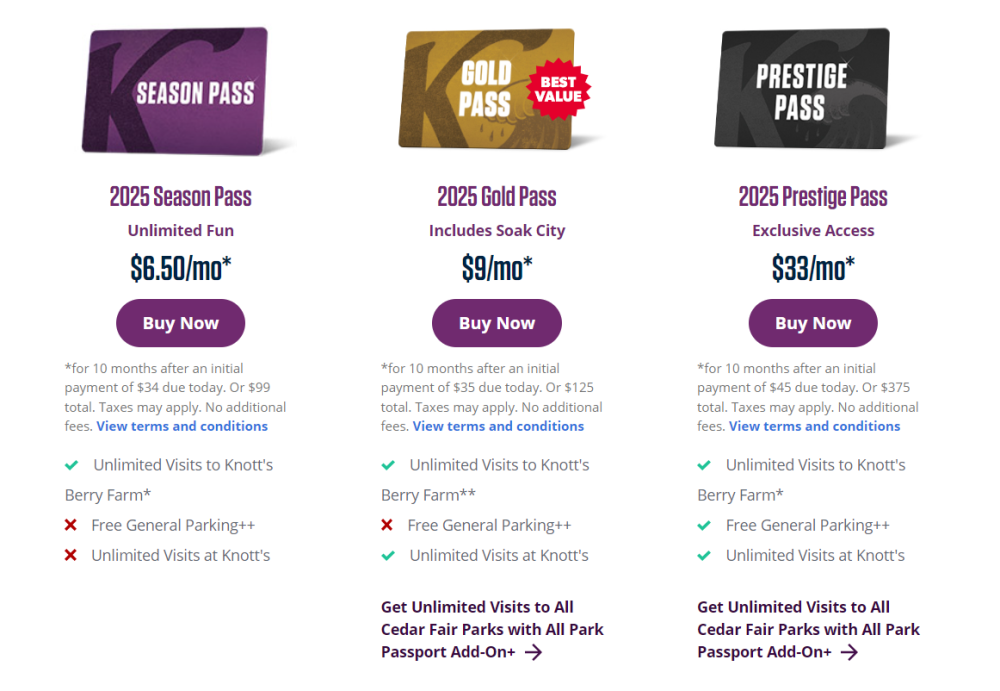Buy the 2025 Season Pass now
The width and height of the screenshot is (1000, 691).
coord(181,323)
